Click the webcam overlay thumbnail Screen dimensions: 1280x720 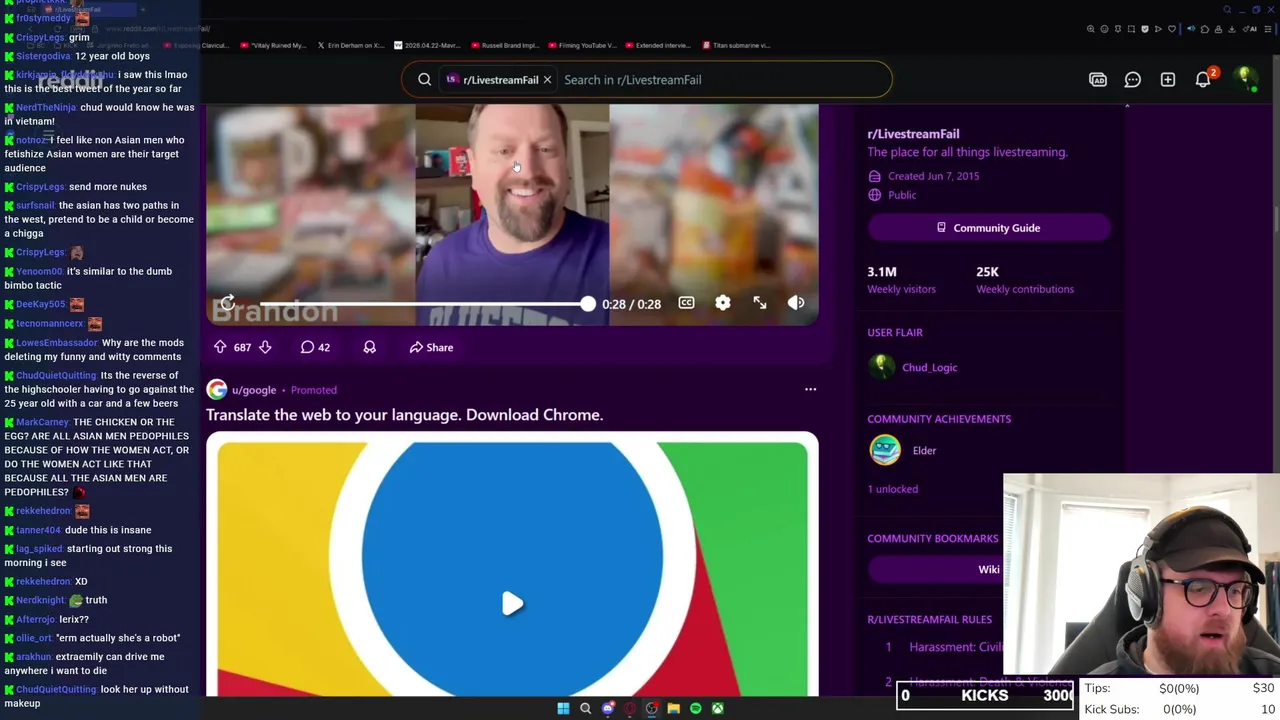coord(1141,575)
